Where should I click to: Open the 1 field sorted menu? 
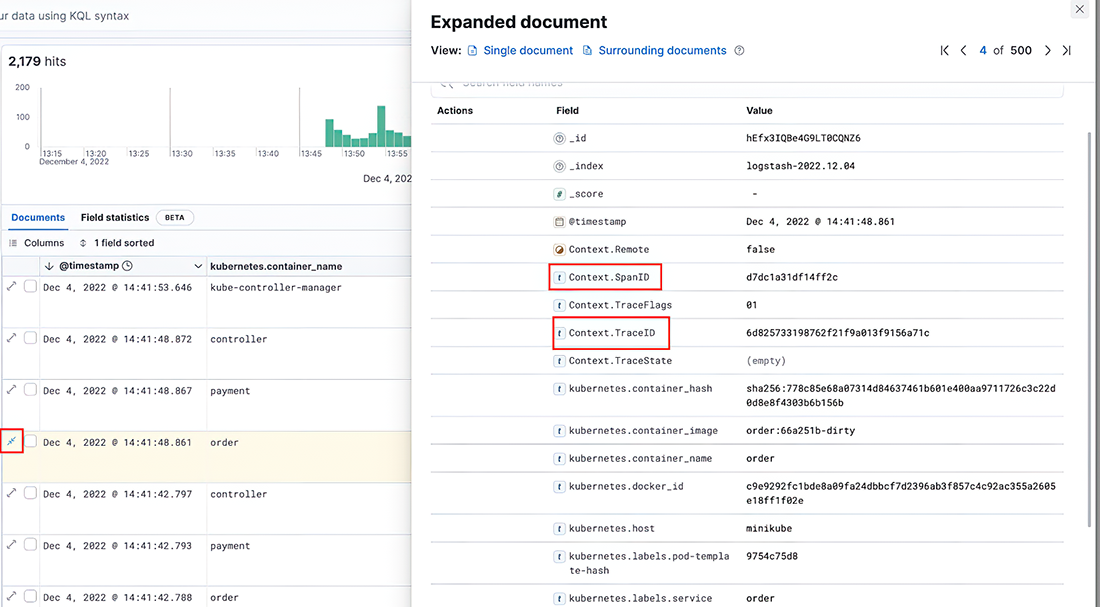(x=116, y=243)
